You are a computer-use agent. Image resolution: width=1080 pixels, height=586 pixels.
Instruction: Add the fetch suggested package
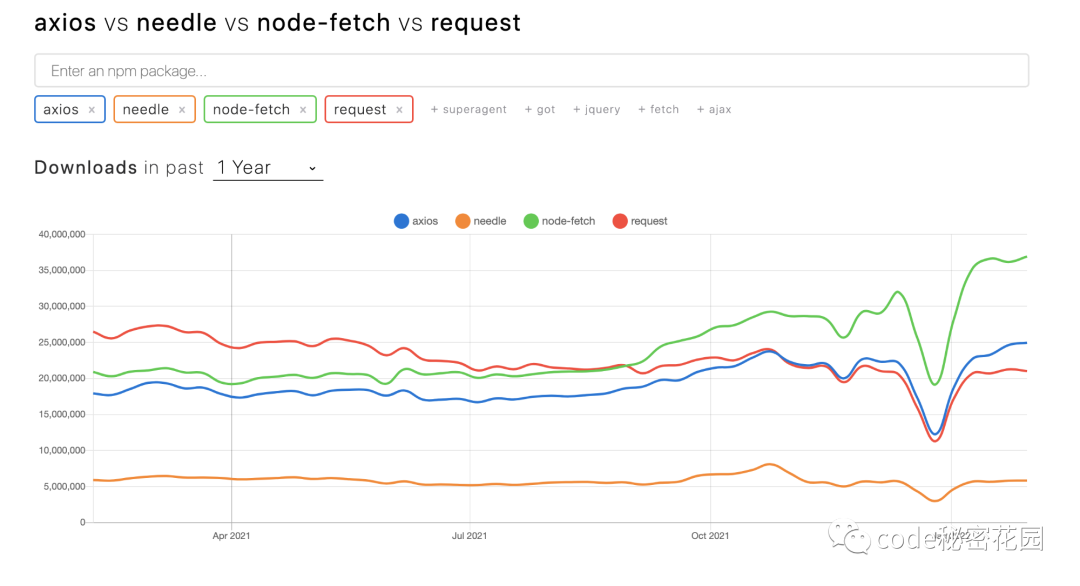coord(659,110)
